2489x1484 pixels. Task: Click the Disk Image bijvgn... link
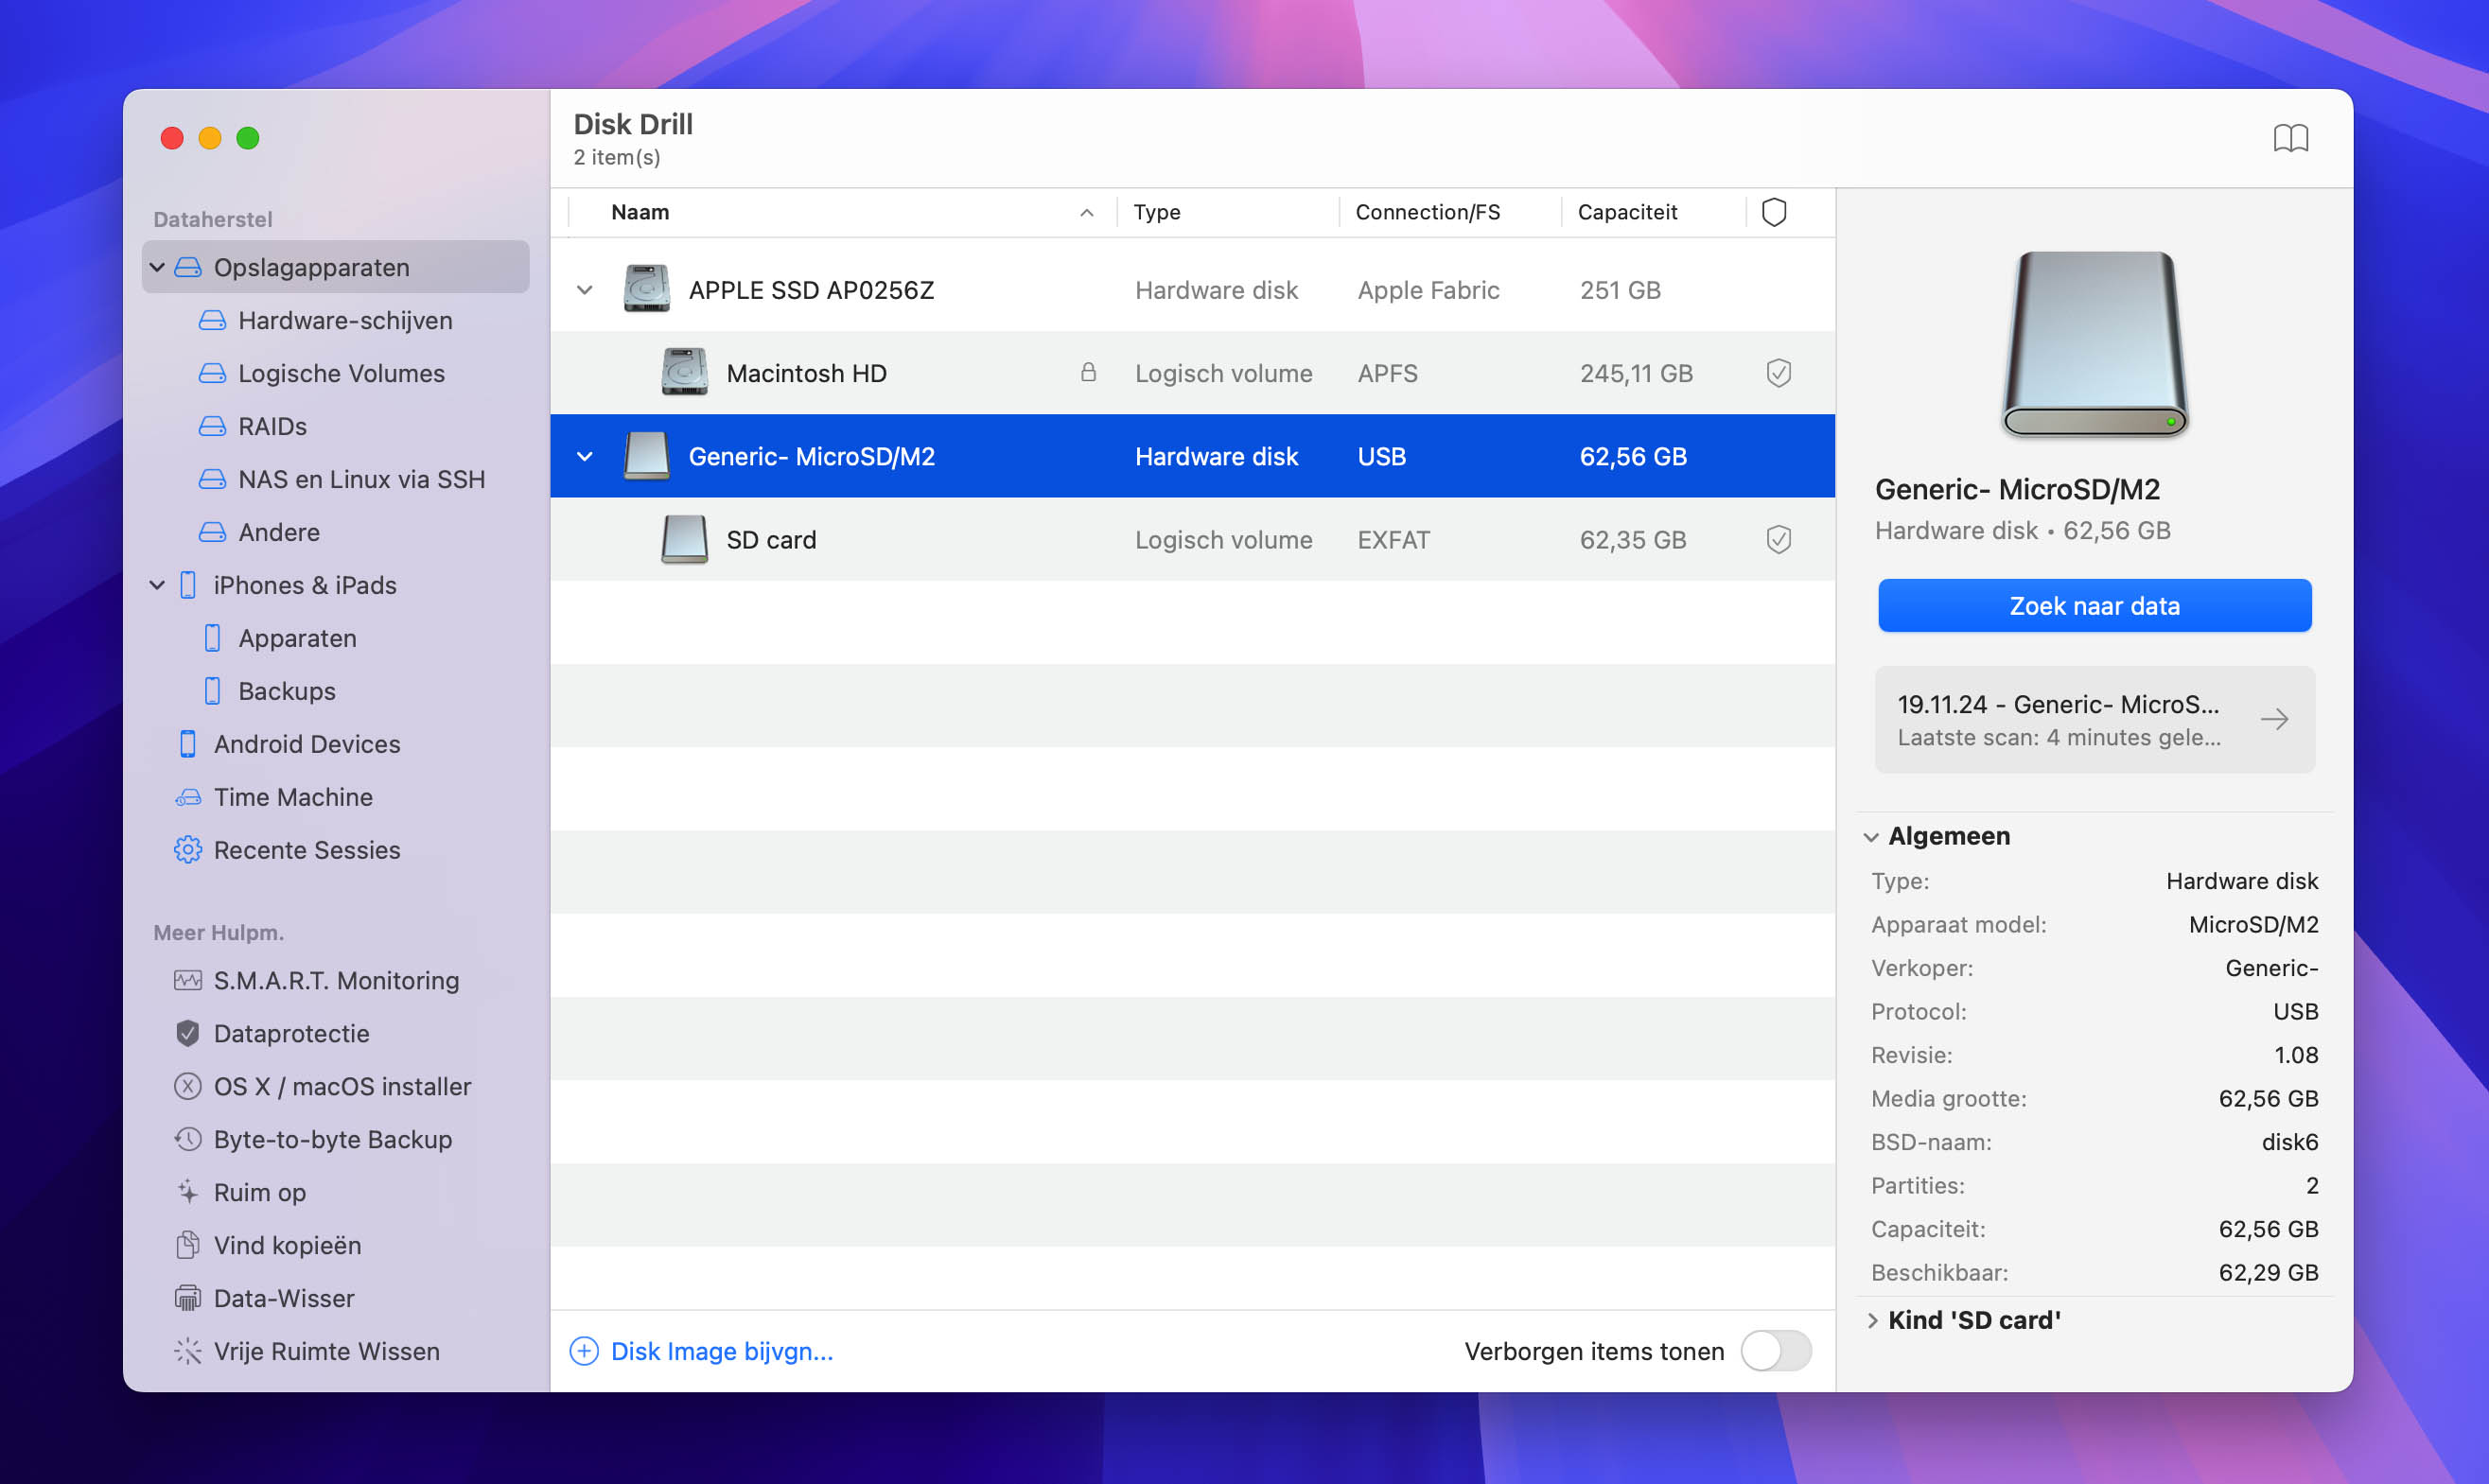coord(721,1351)
